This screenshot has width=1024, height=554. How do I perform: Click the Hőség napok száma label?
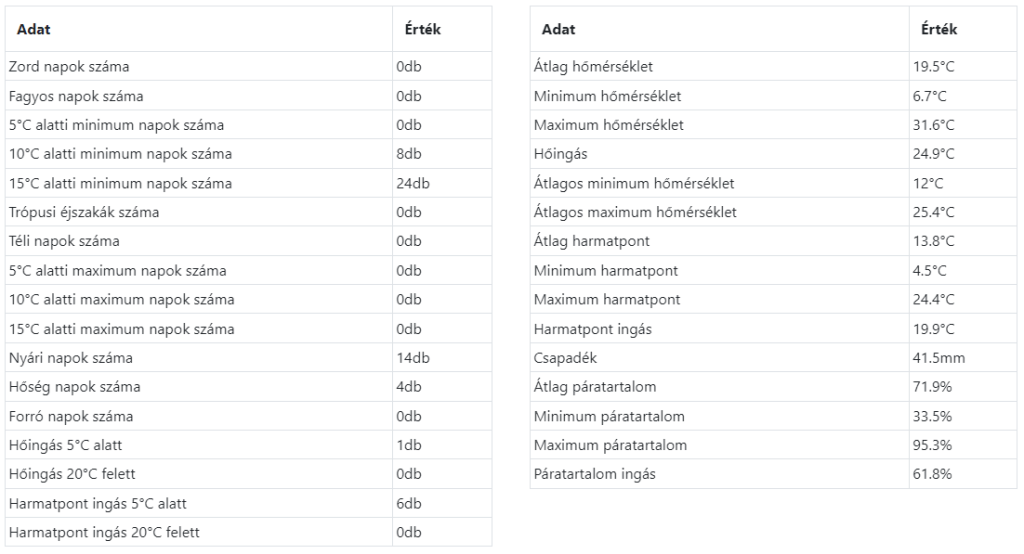(x=74, y=387)
